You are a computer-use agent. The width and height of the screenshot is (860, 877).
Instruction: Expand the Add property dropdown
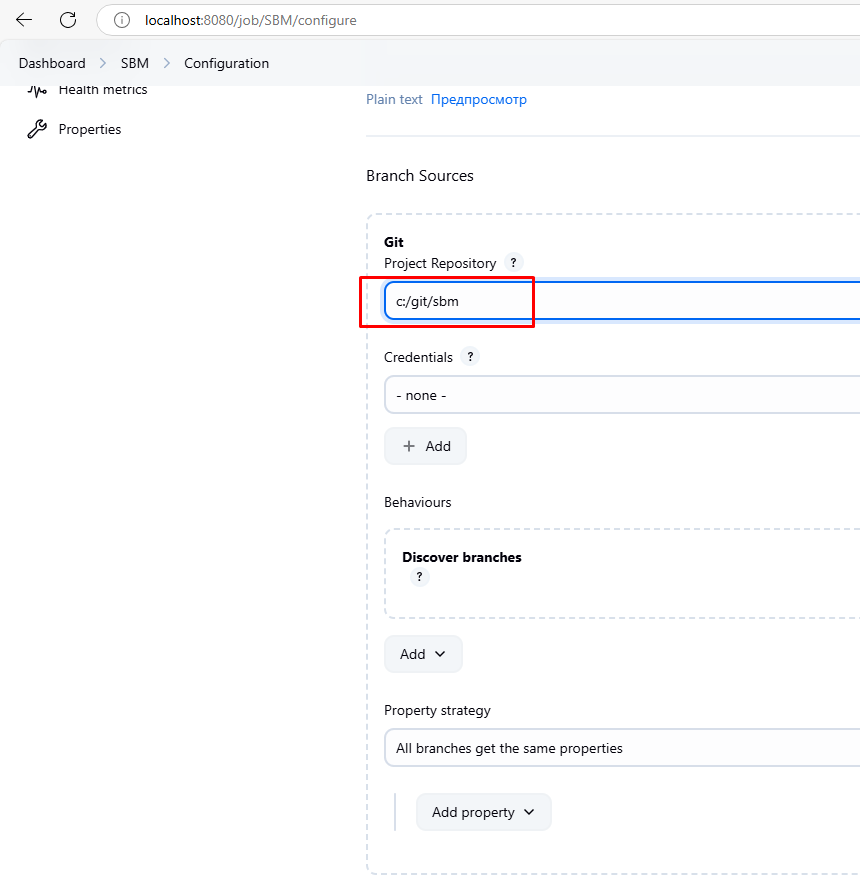point(483,812)
